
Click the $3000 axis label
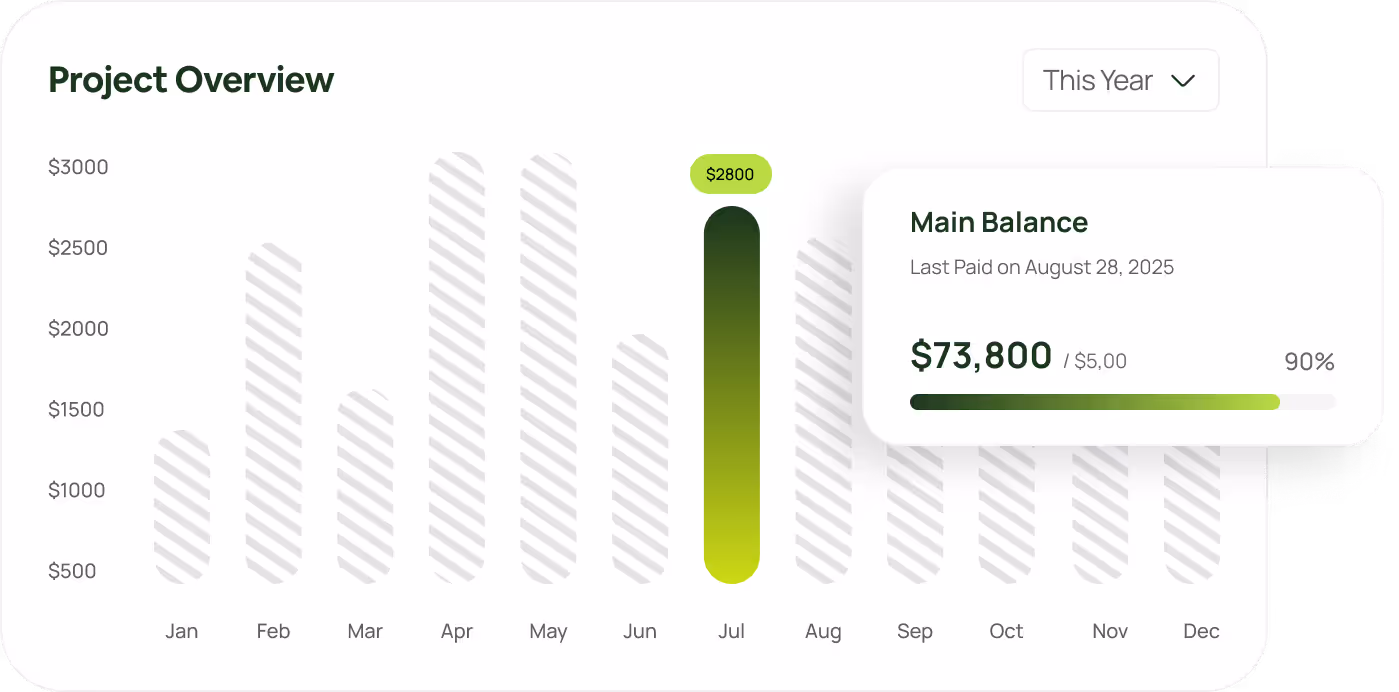point(78,167)
